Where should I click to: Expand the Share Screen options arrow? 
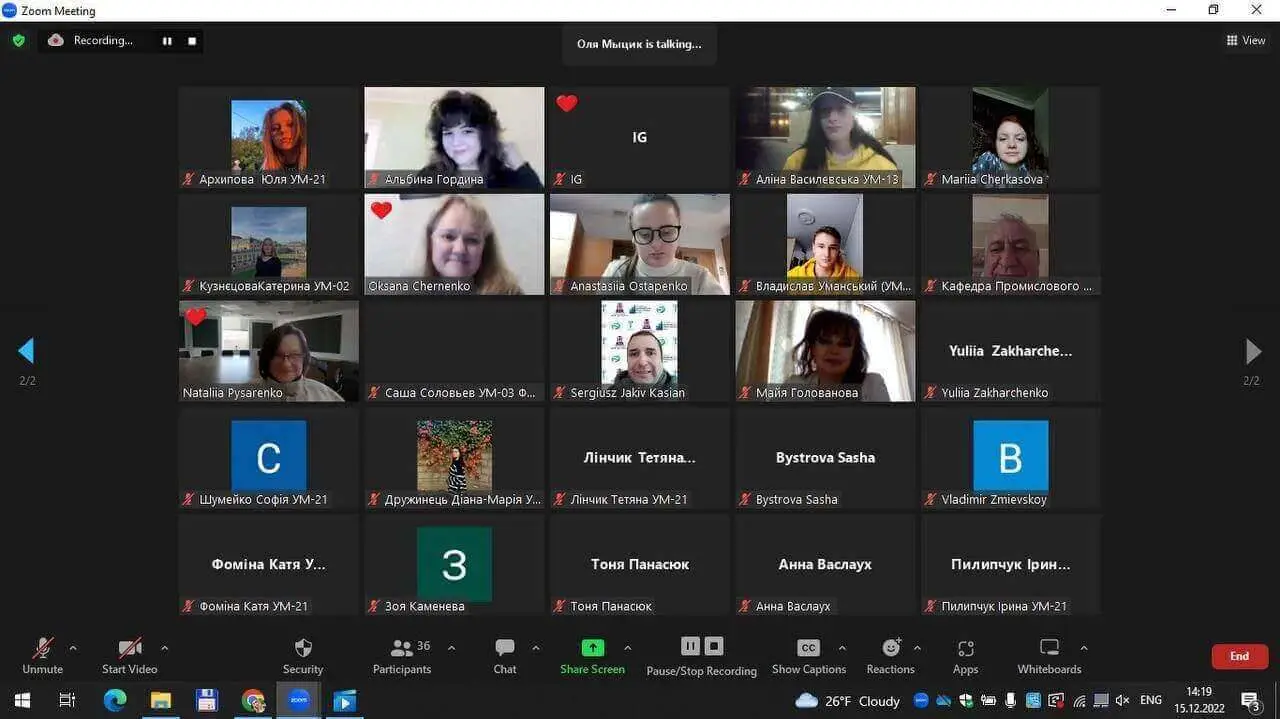(x=628, y=648)
